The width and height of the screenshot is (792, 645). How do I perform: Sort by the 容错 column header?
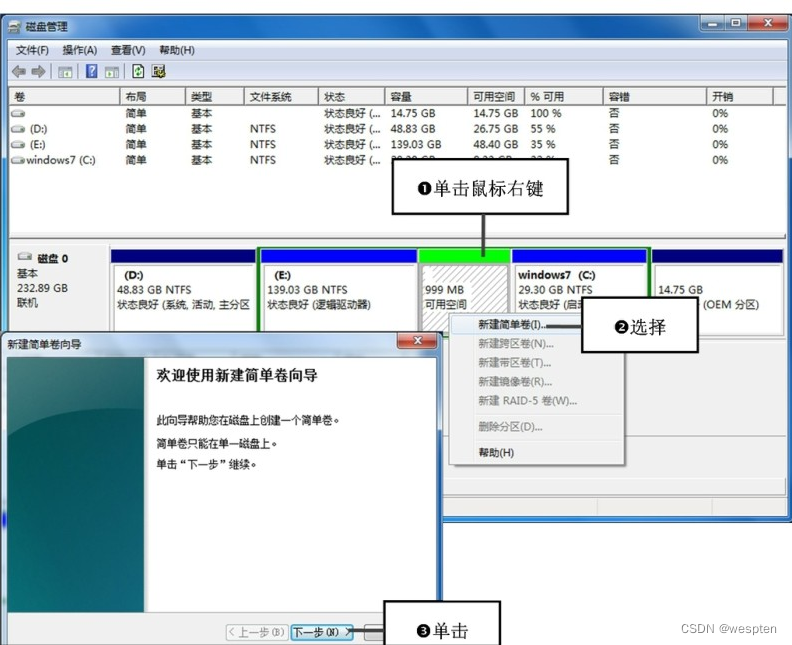tap(654, 96)
